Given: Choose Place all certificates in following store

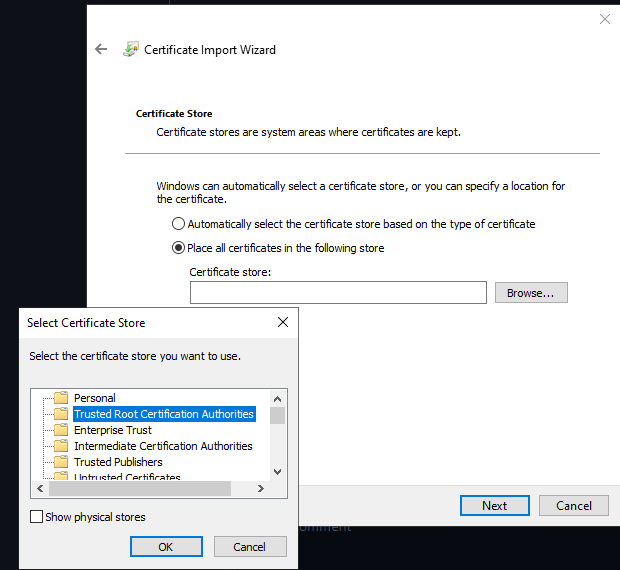Looking at the screenshot, I should (179, 248).
